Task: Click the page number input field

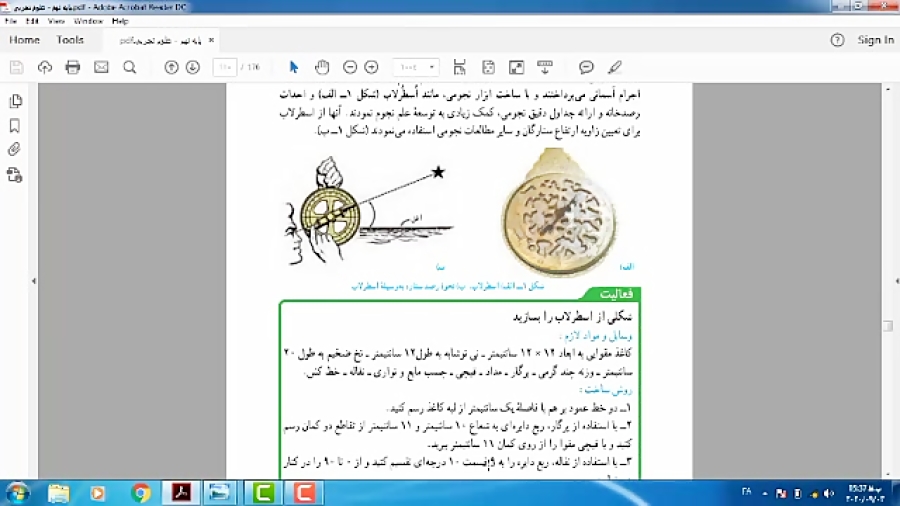Action: pos(224,67)
